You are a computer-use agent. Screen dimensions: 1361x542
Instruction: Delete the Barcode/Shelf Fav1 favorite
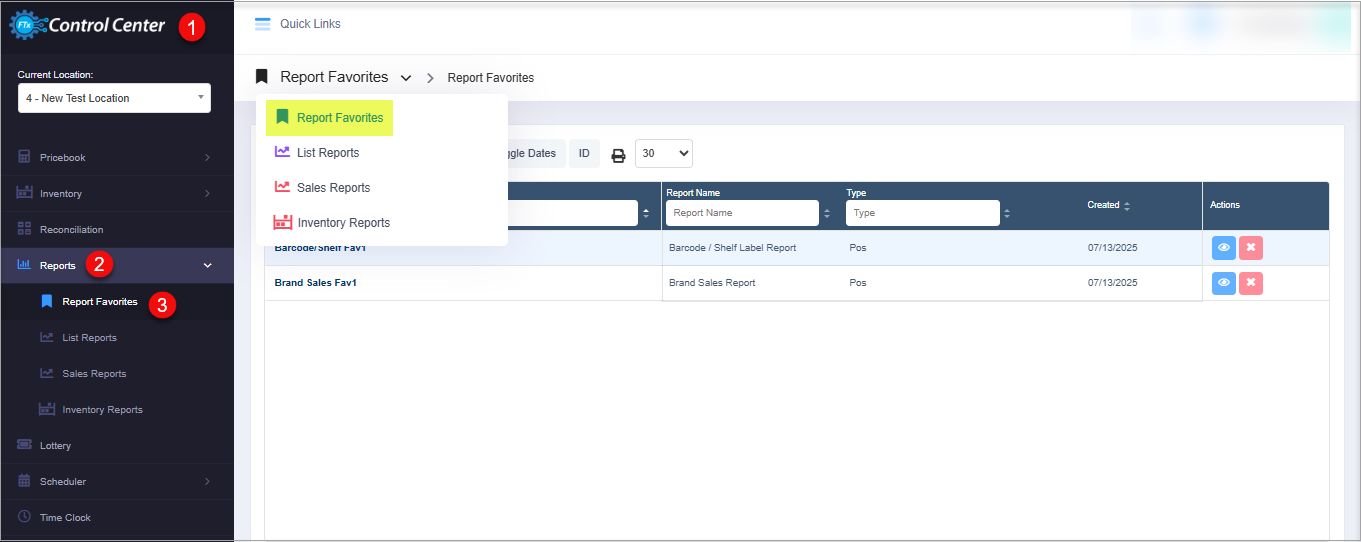point(1250,248)
